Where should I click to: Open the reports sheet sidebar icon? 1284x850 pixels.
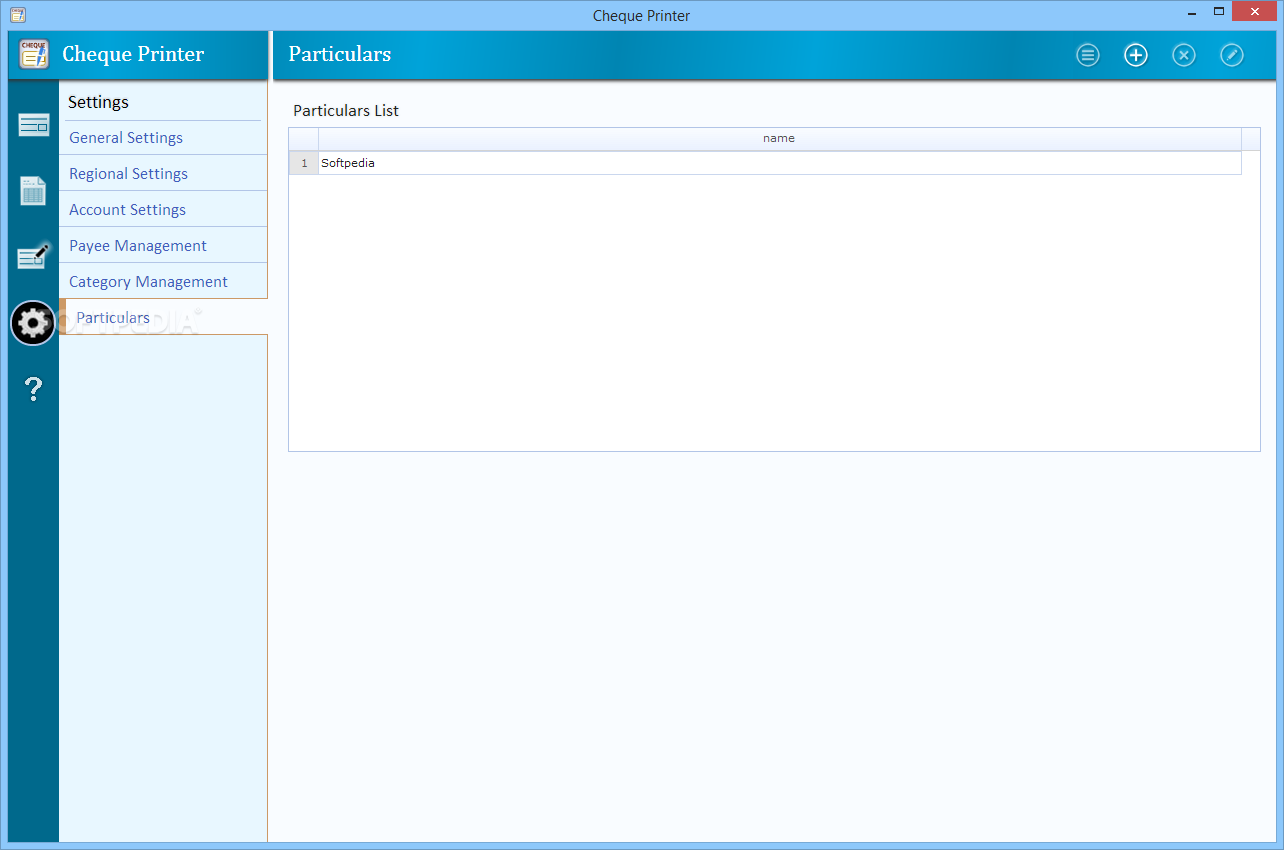(33, 190)
